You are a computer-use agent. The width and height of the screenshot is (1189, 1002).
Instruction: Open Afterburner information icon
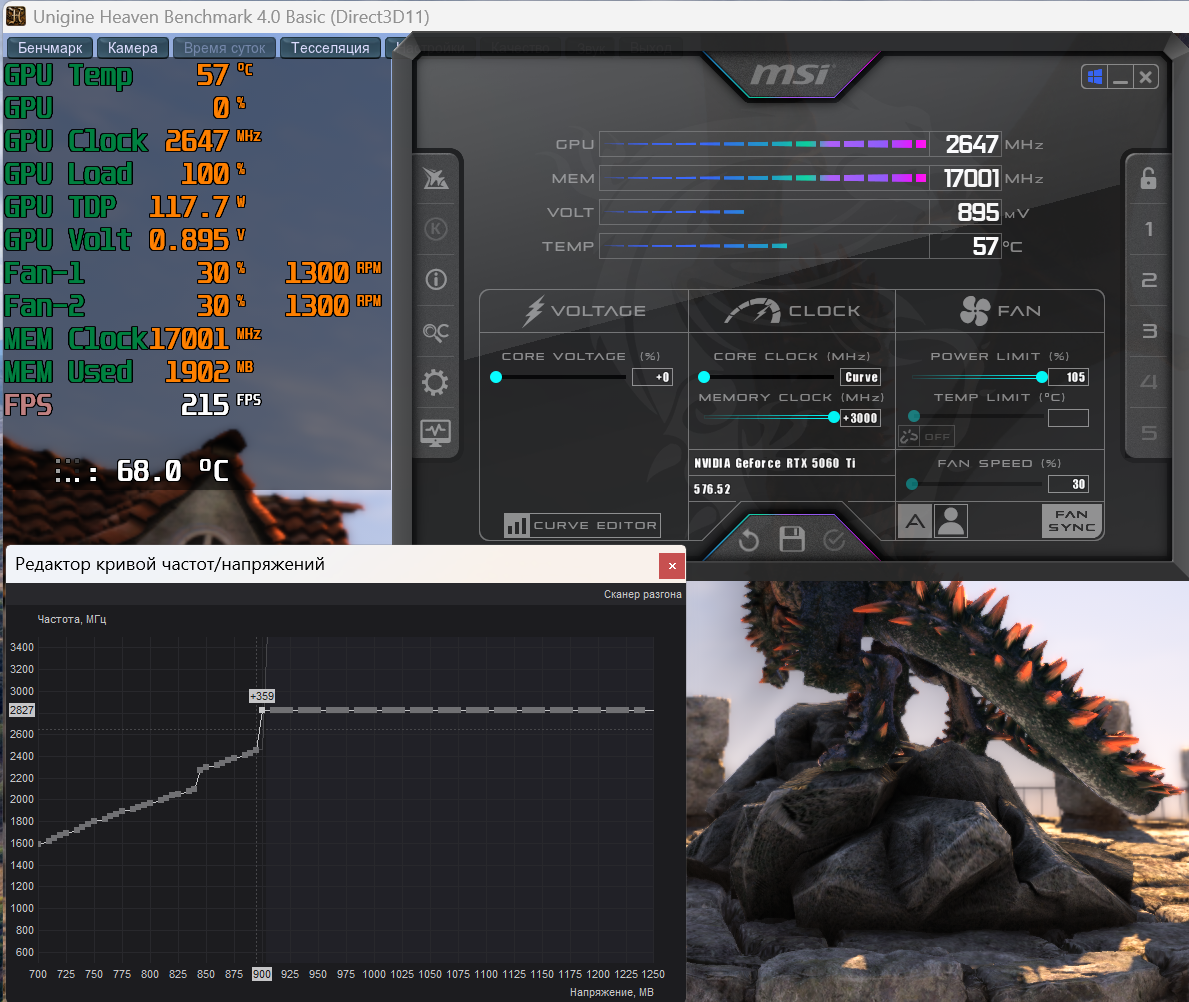coord(436,280)
